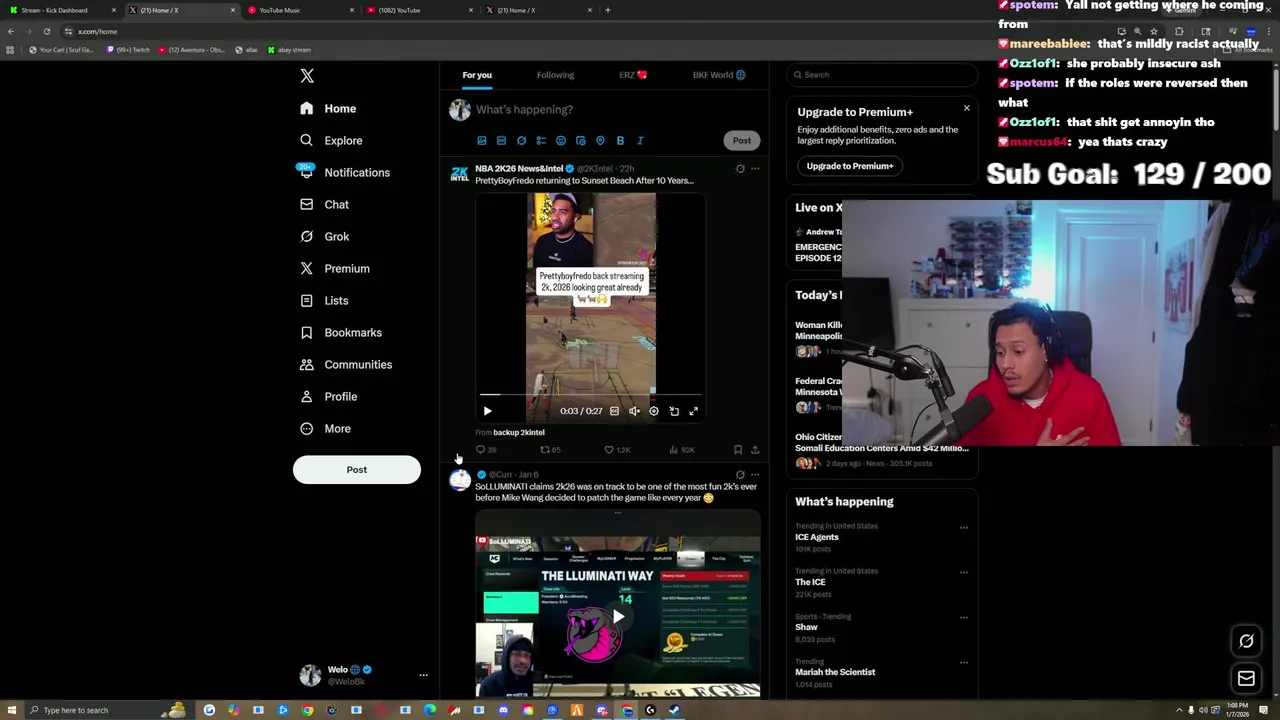Open Grok in the sidebar

tap(324, 236)
